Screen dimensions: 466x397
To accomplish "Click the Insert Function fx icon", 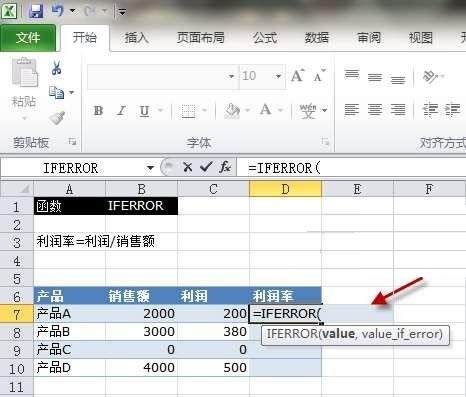I will click(x=225, y=167).
